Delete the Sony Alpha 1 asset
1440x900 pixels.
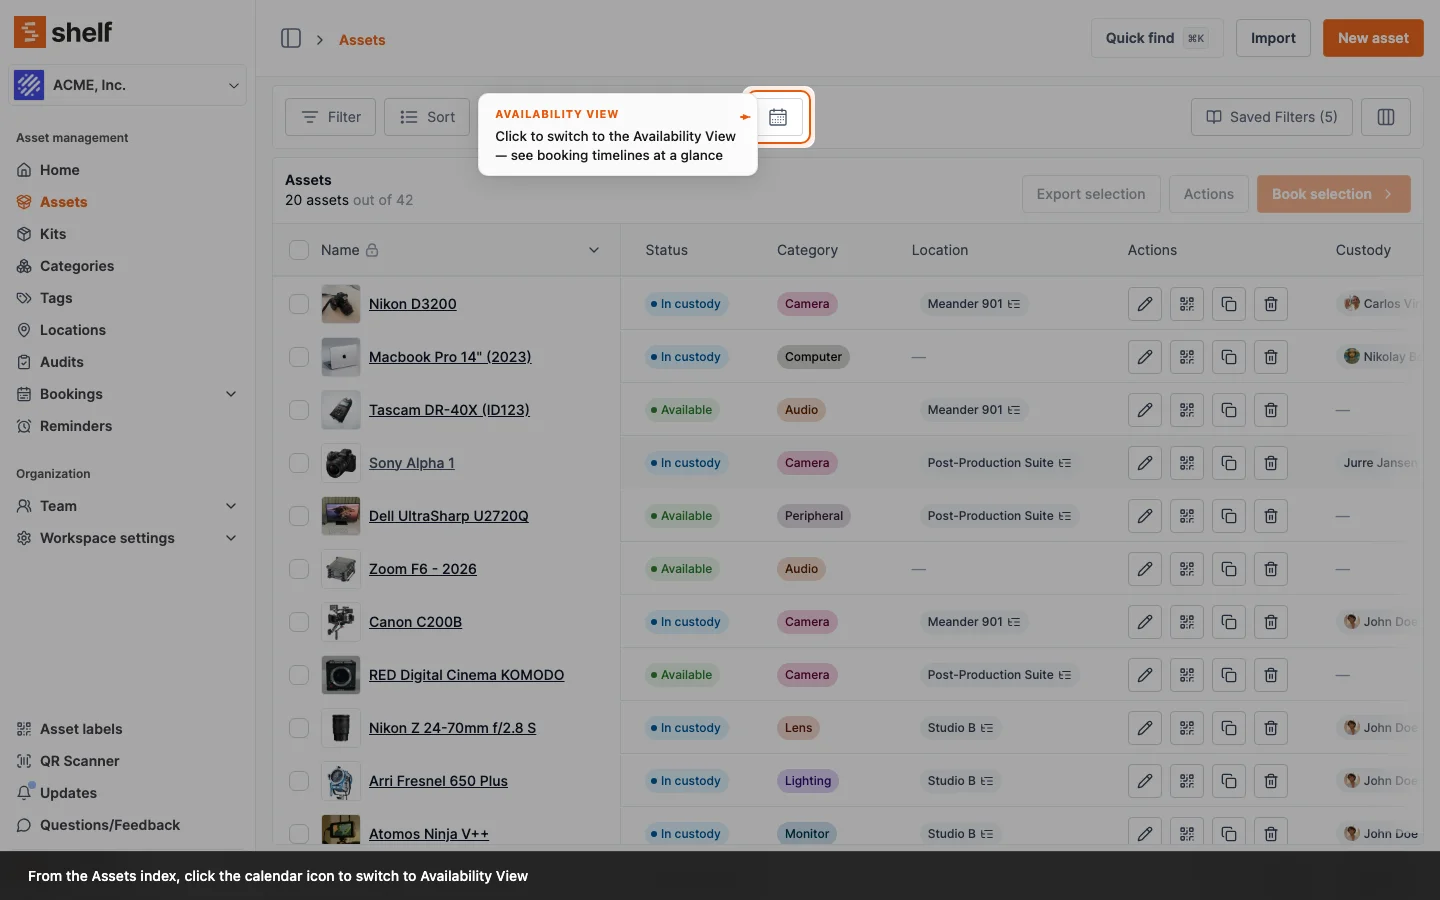[x=1271, y=463]
